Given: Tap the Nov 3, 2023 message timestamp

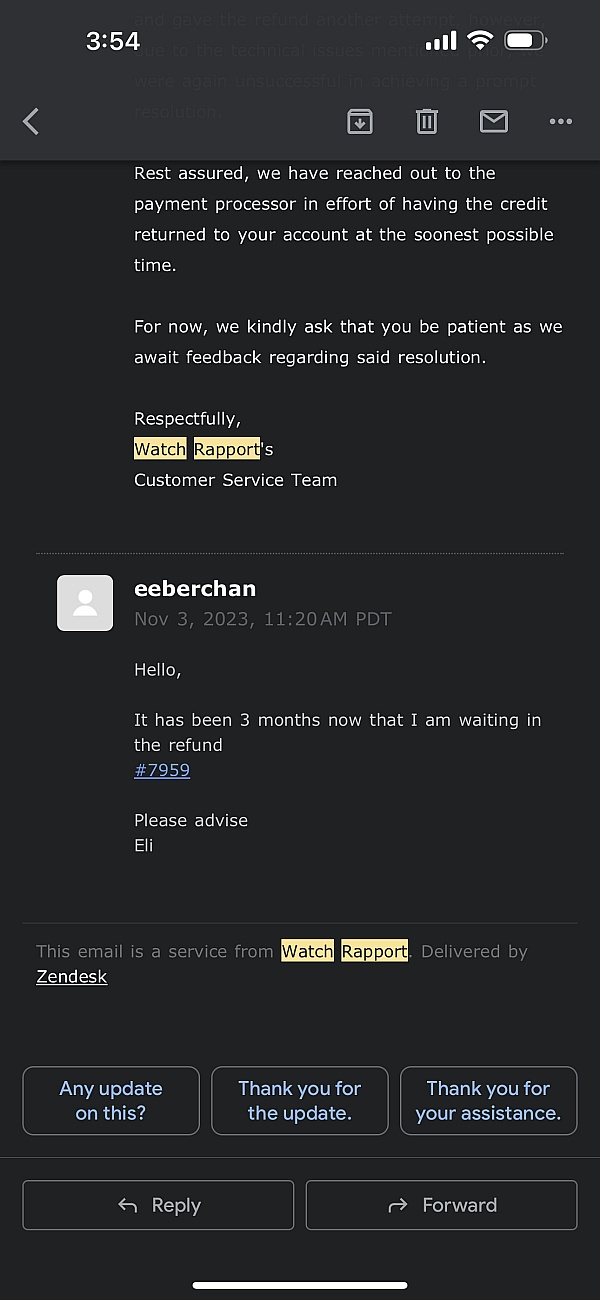Looking at the screenshot, I should coord(263,619).
